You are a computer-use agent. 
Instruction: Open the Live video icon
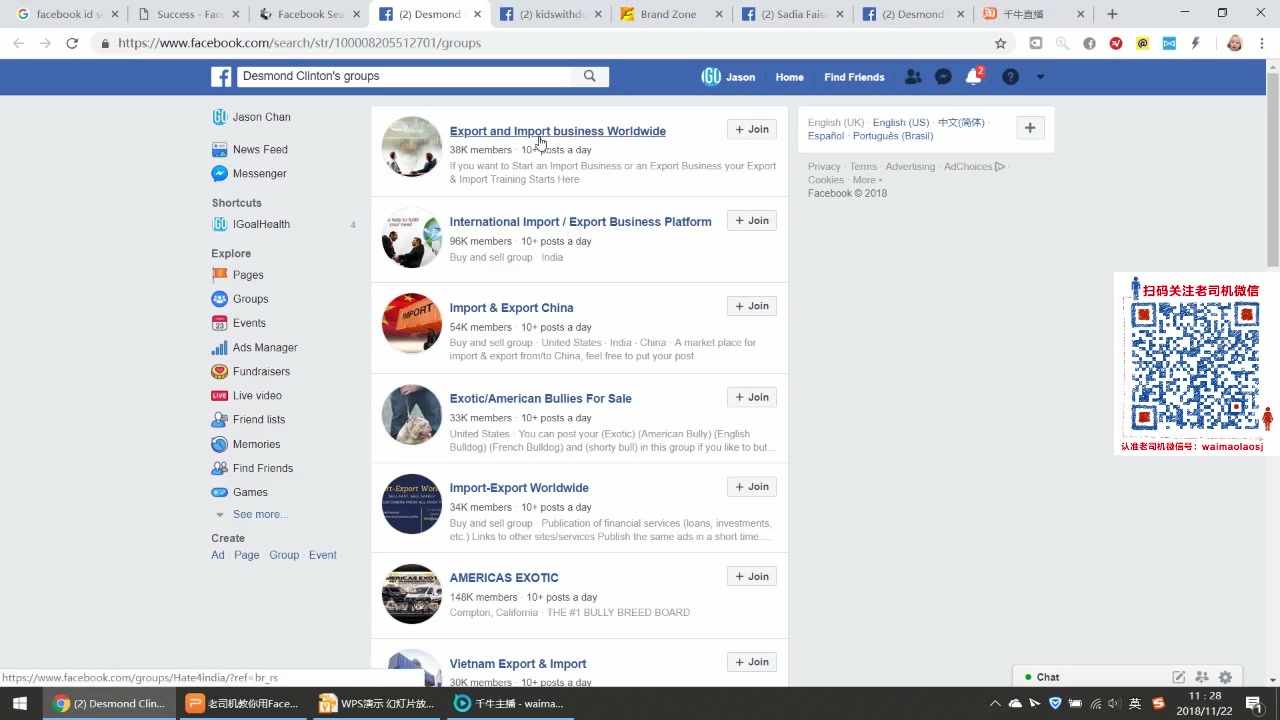pos(219,395)
